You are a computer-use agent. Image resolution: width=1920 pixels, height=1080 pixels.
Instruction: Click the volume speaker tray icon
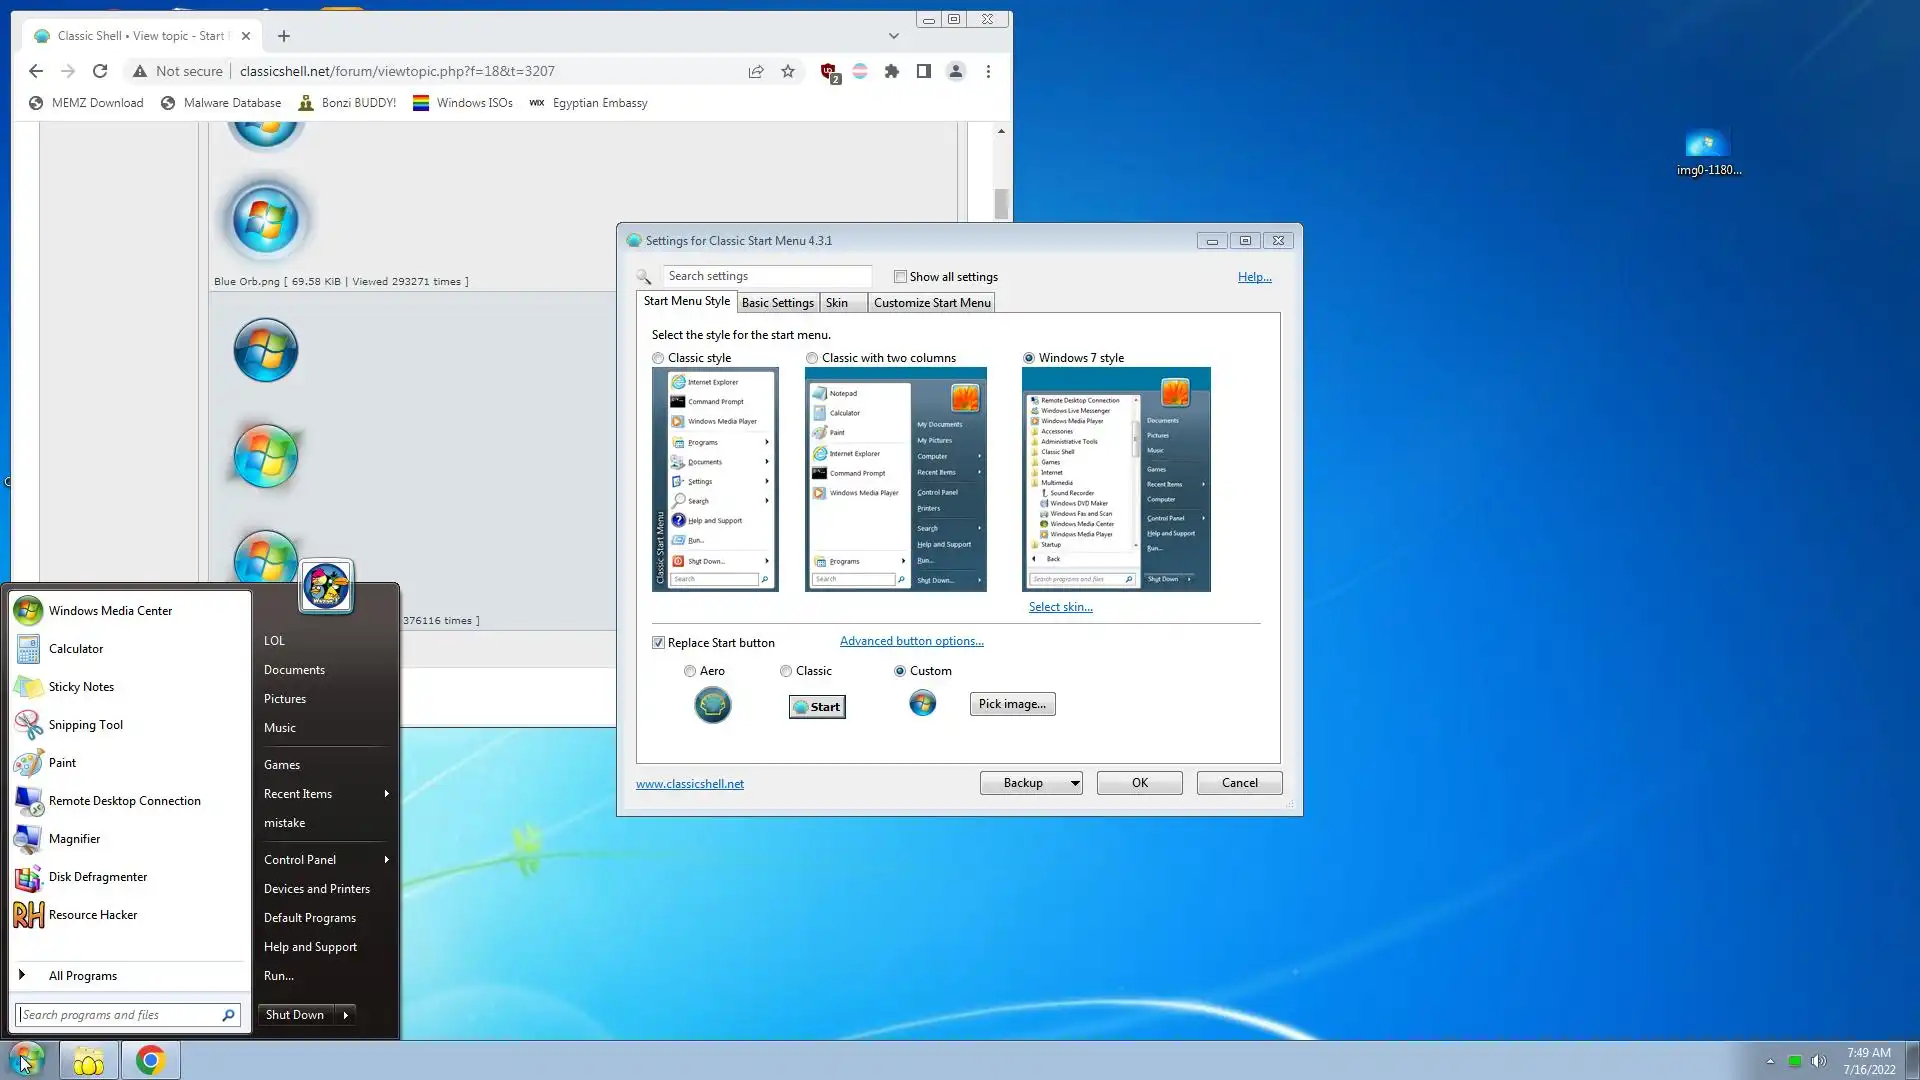click(1819, 1061)
